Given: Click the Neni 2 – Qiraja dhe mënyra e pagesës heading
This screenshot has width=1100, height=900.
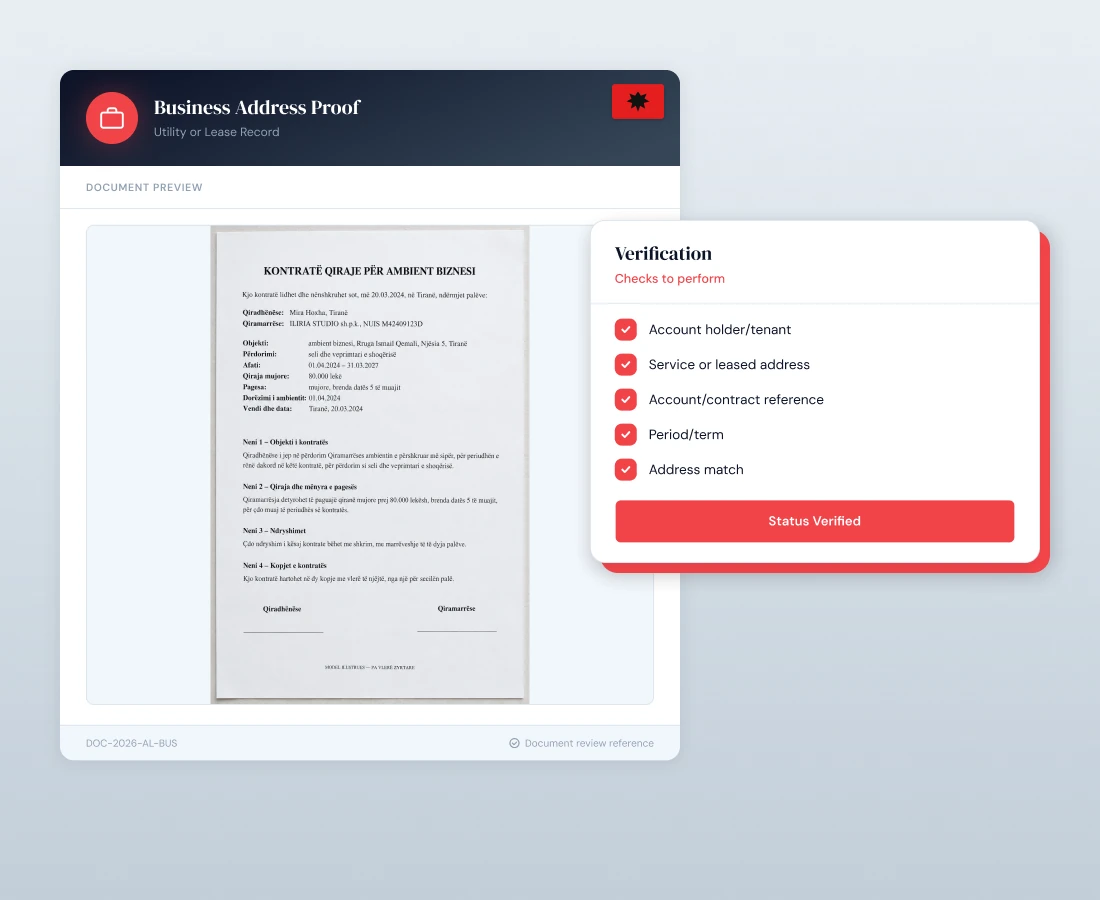Looking at the screenshot, I should (x=300, y=486).
